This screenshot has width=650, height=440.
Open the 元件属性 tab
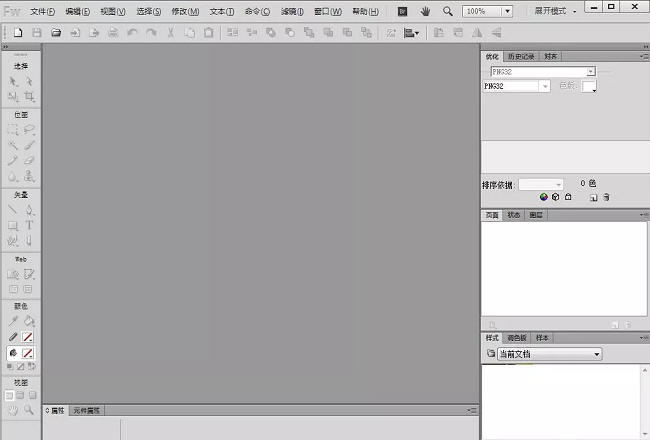pos(87,411)
